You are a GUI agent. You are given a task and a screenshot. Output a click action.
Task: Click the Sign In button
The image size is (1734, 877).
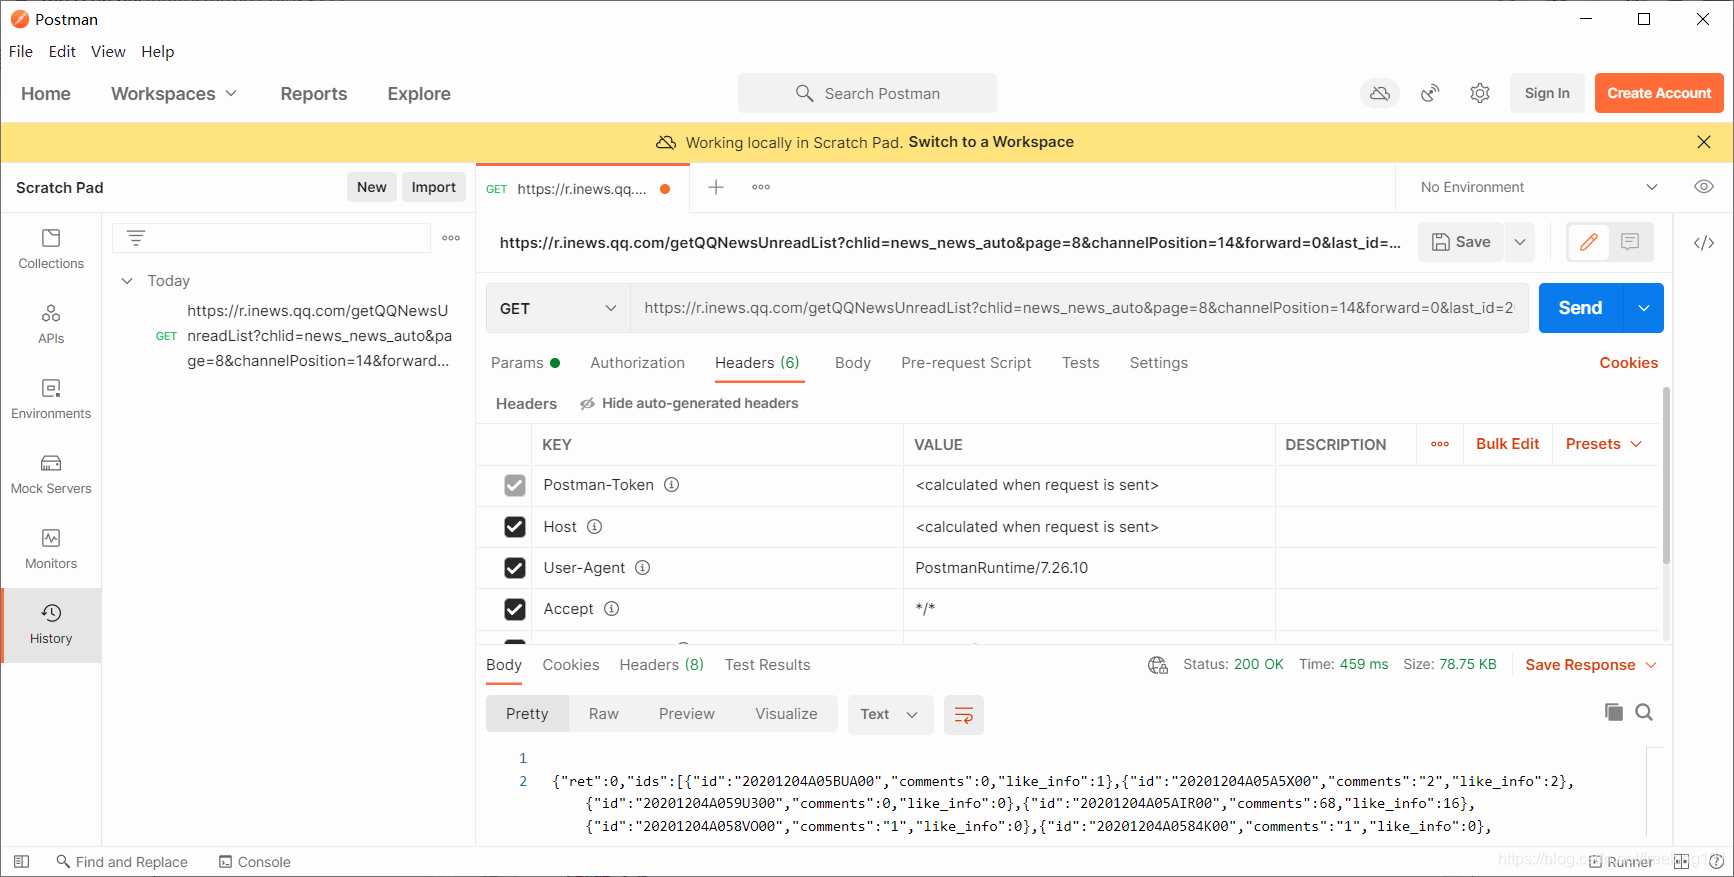pos(1547,93)
